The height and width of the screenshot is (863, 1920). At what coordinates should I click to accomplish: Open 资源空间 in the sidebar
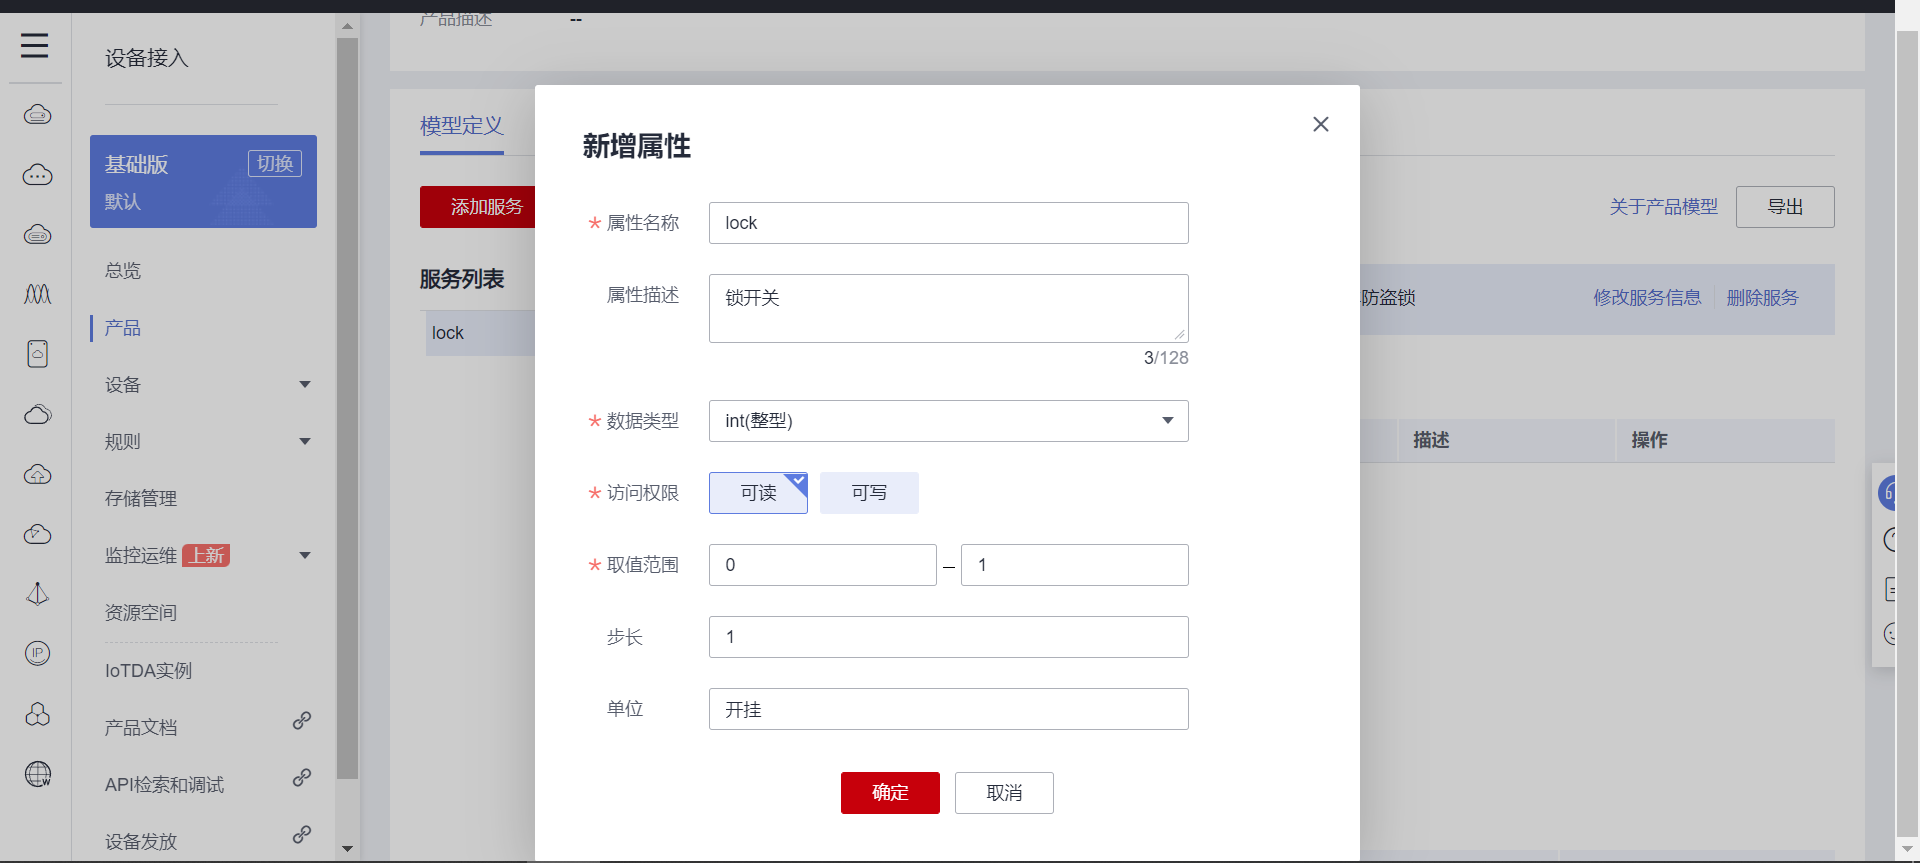141,613
